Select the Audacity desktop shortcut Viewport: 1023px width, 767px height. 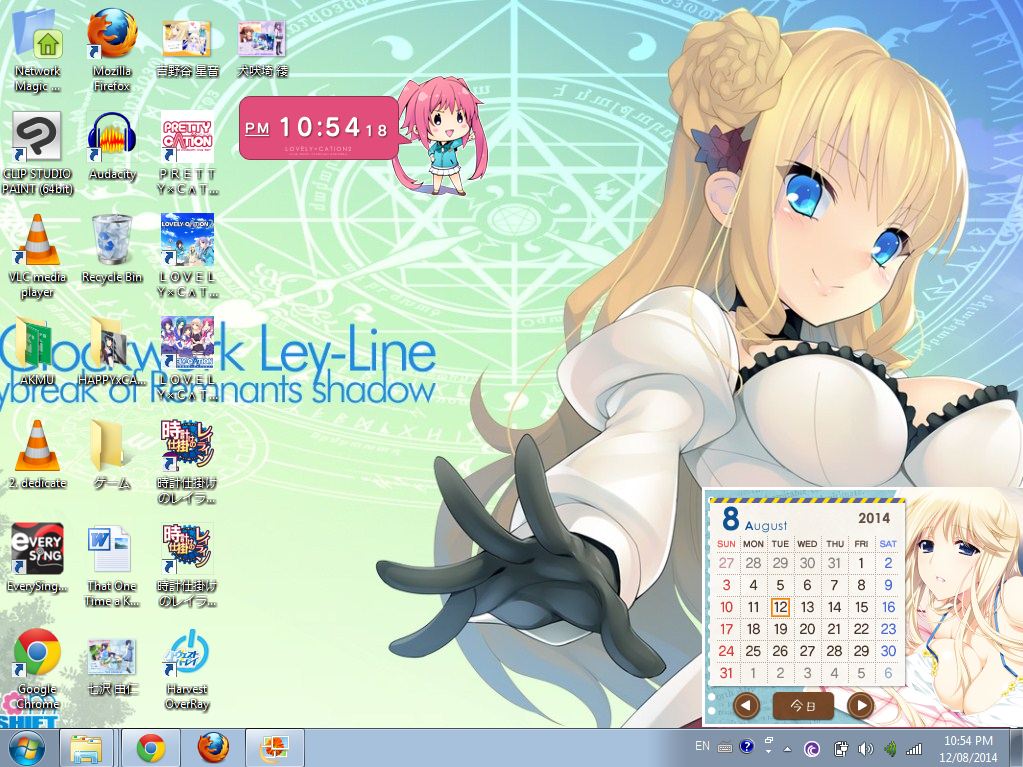click(112, 147)
